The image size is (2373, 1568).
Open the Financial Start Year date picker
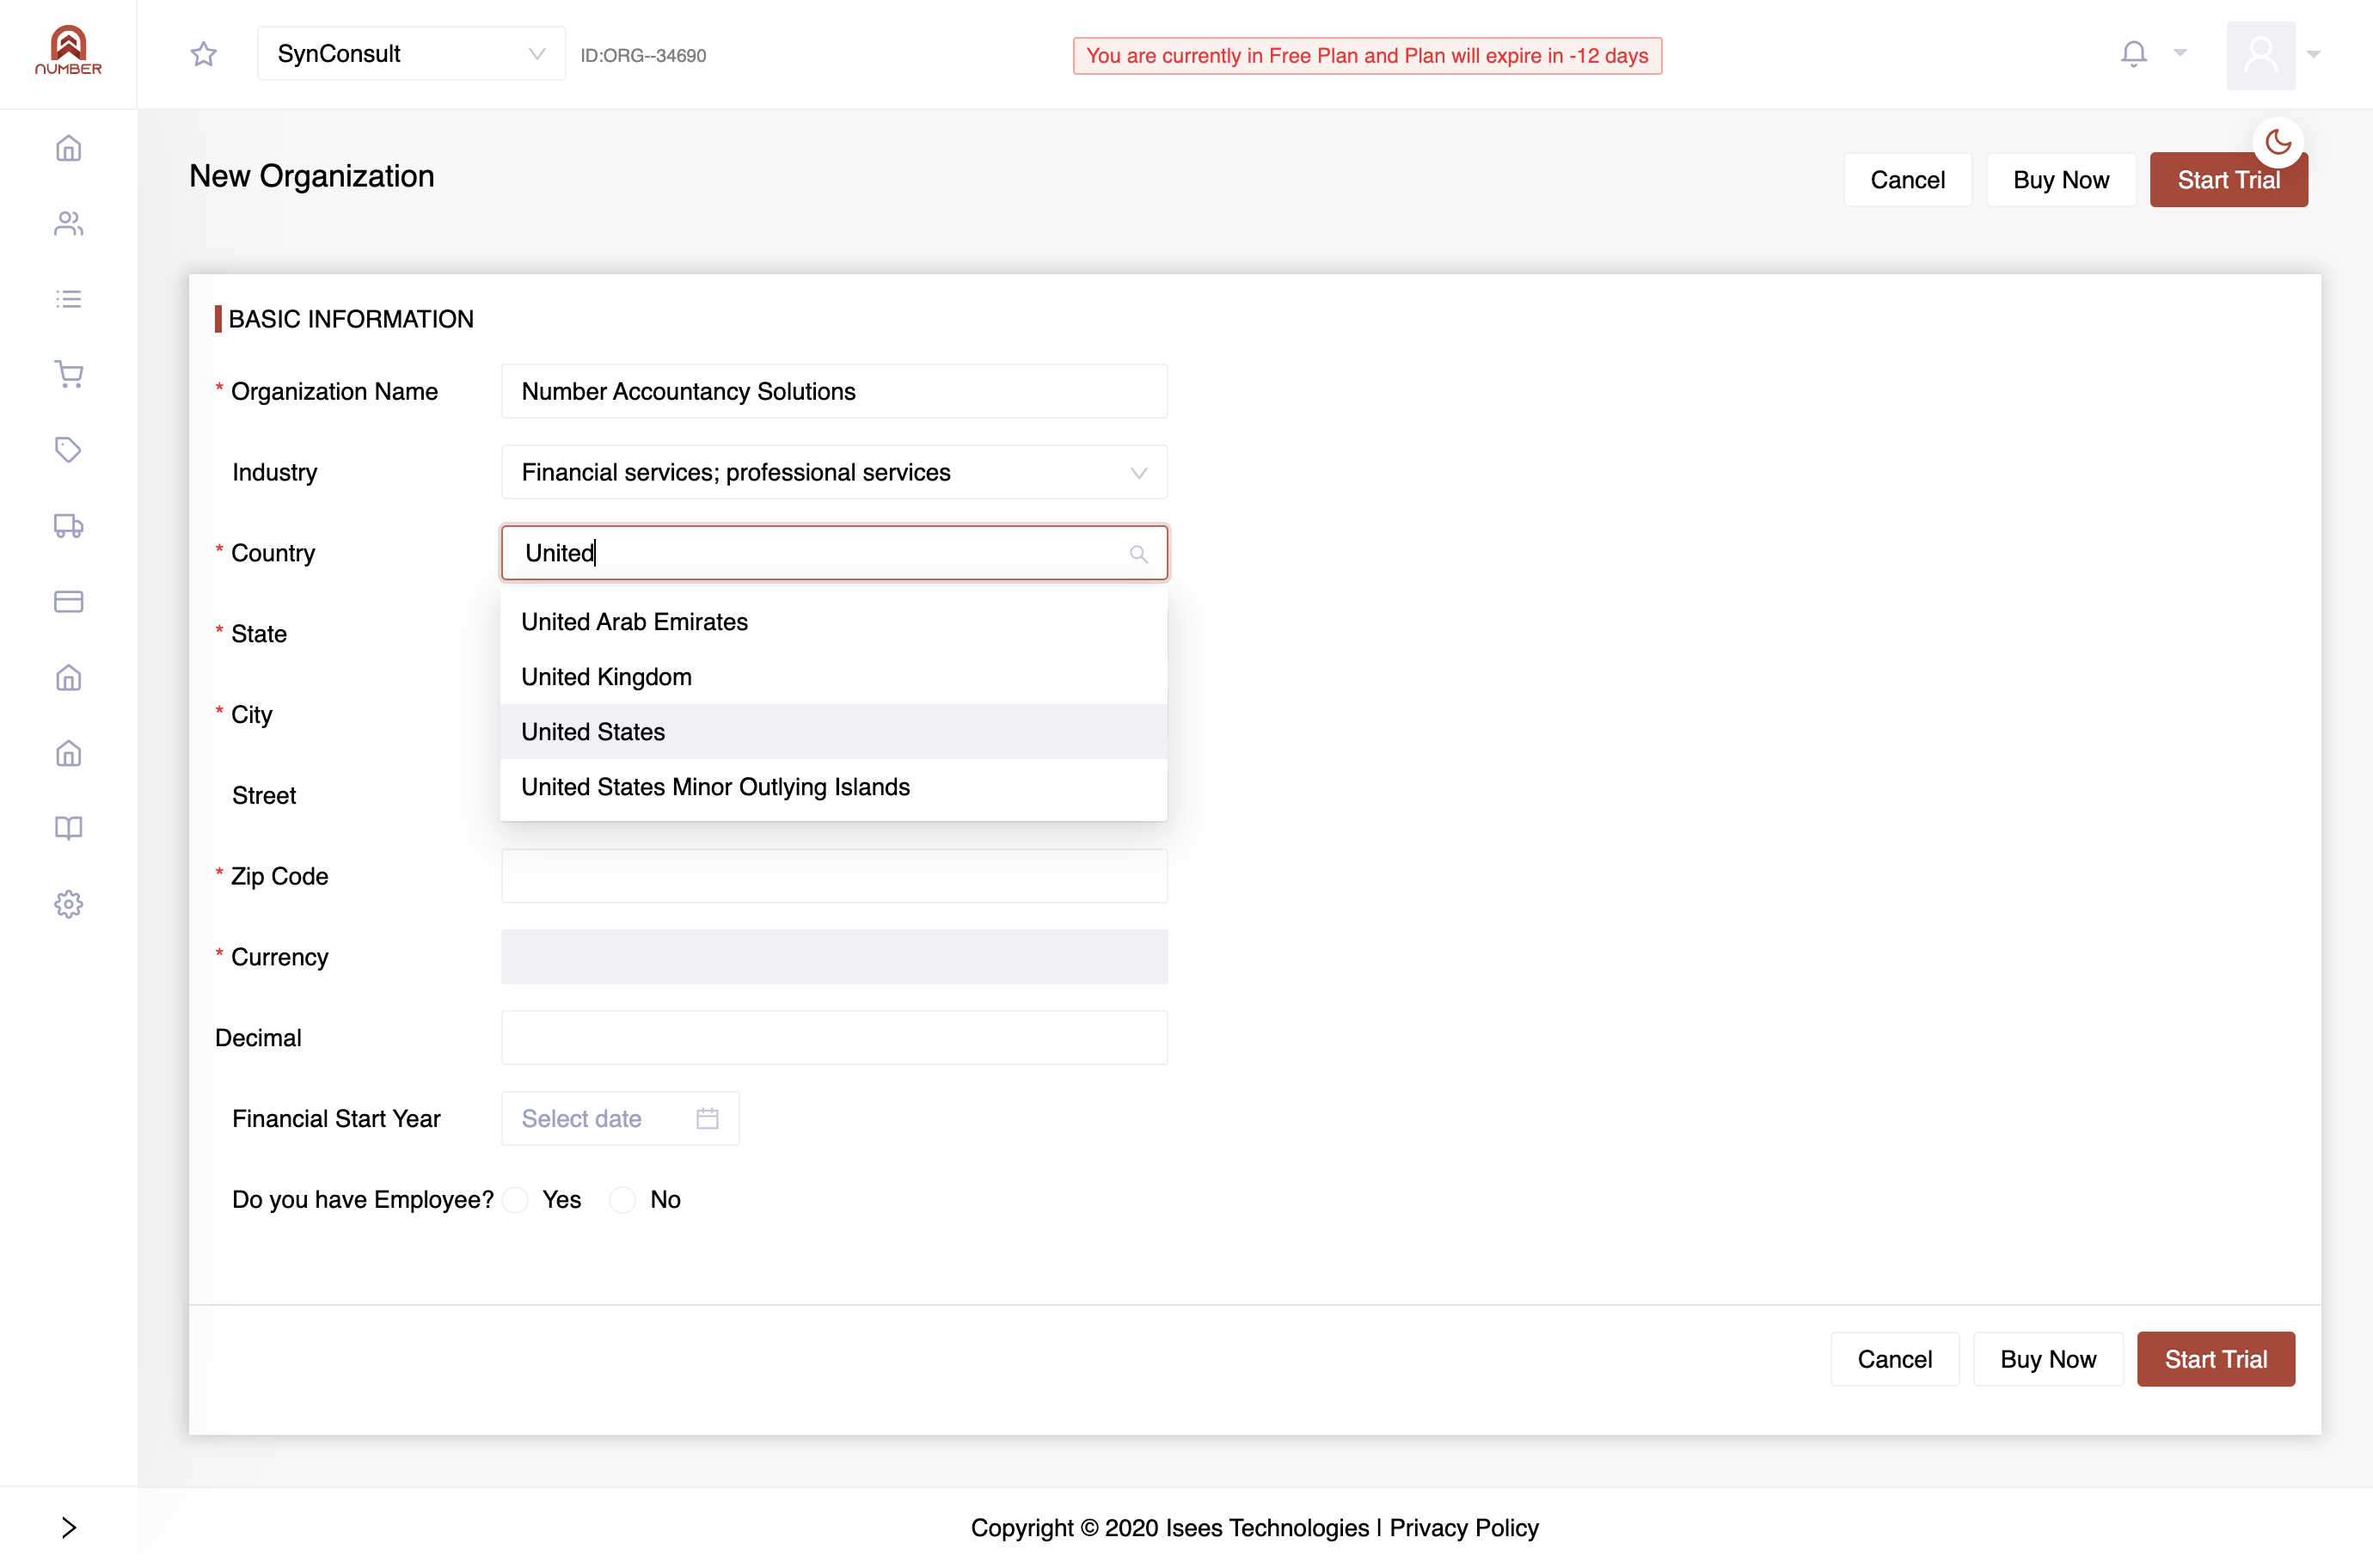(x=620, y=1118)
